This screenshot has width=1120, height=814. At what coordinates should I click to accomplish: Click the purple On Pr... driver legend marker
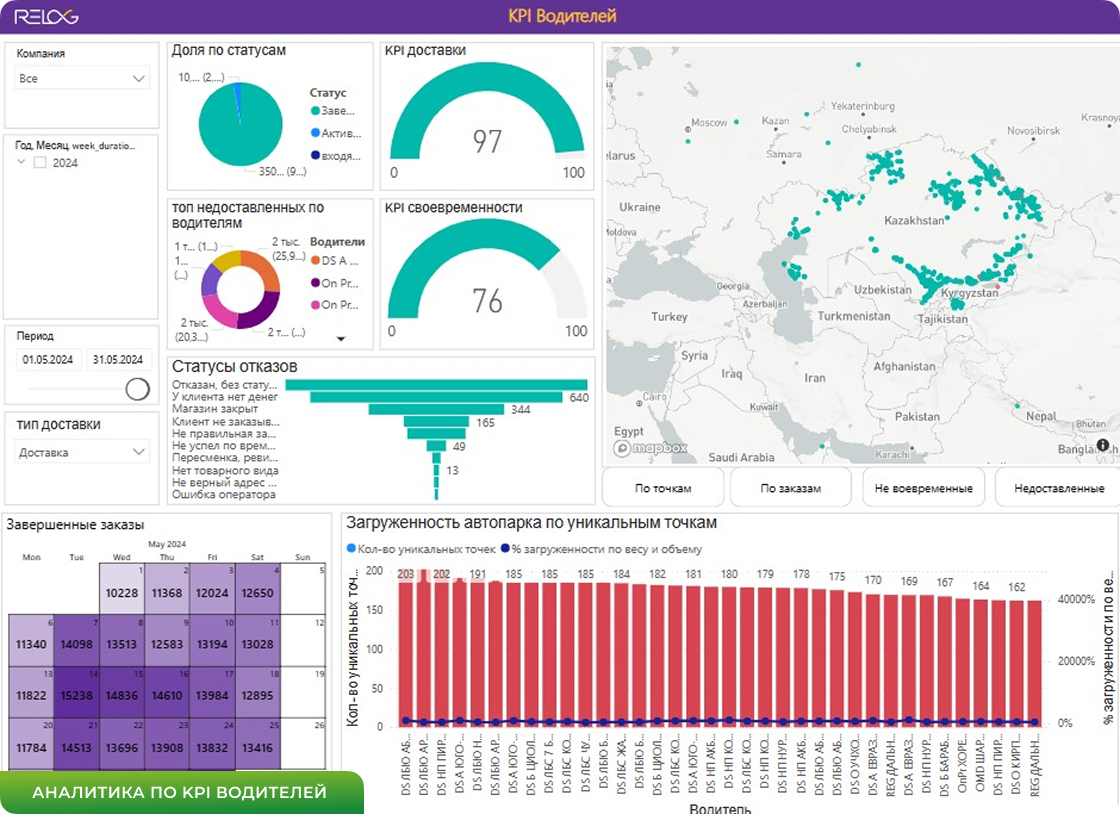point(315,283)
